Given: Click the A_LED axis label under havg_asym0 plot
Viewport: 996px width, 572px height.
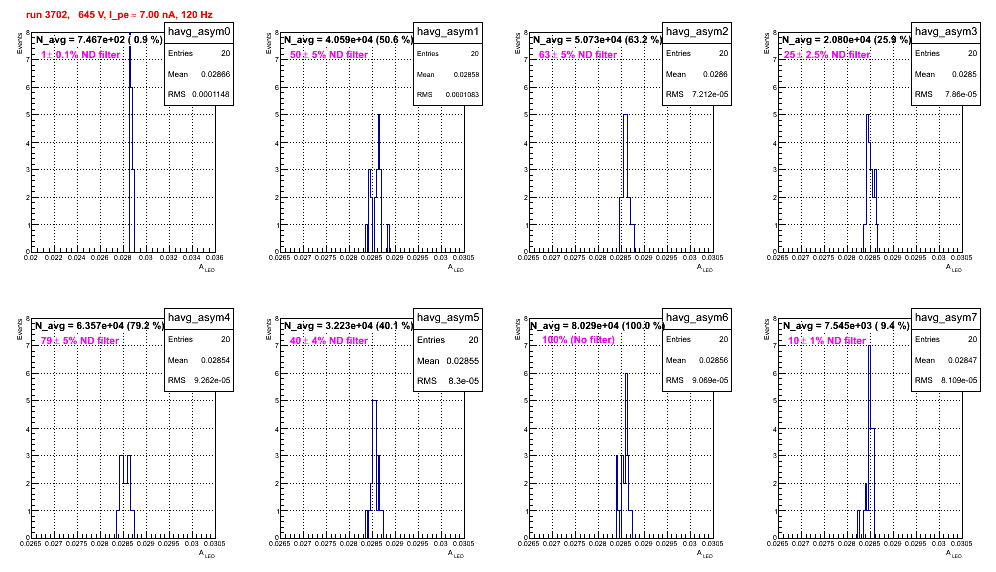Looking at the screenshot, I should click(x=207, y=268).
